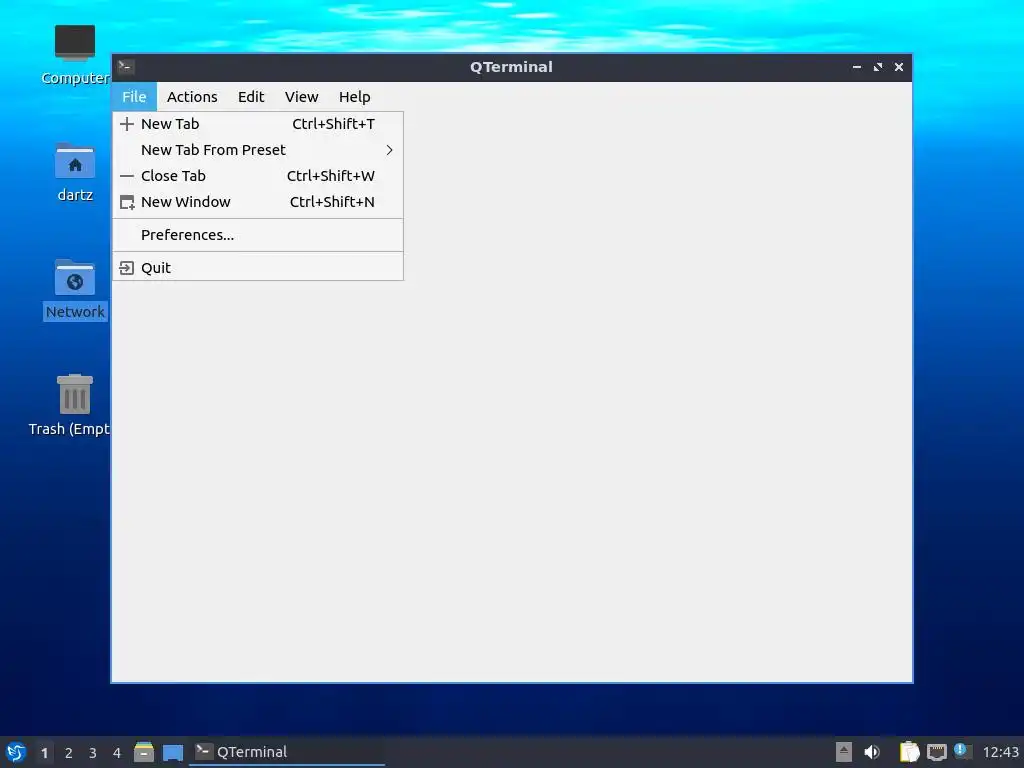The width and height of the screenshot is (1024, 768).
Task: Switch to desktop 4
Action: 117,753
